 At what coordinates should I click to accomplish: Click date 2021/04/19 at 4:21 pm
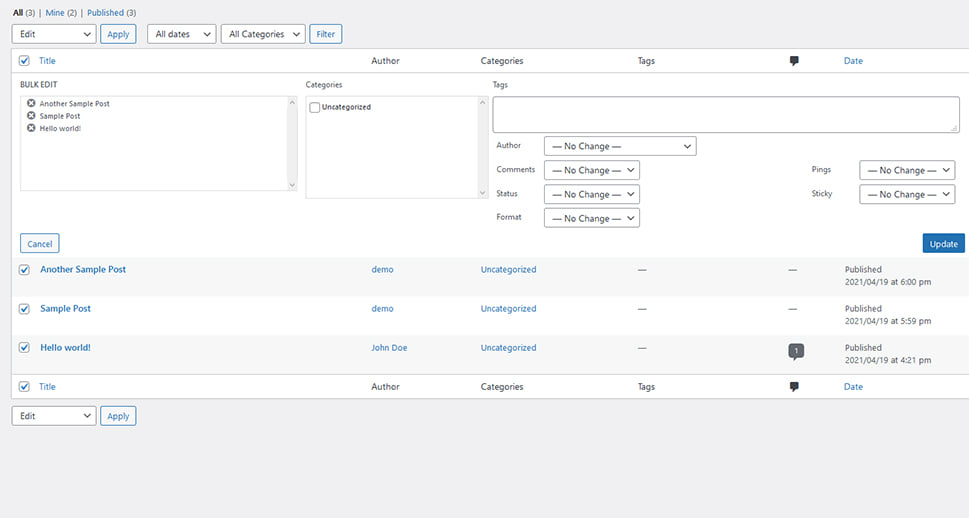[888, 360]
